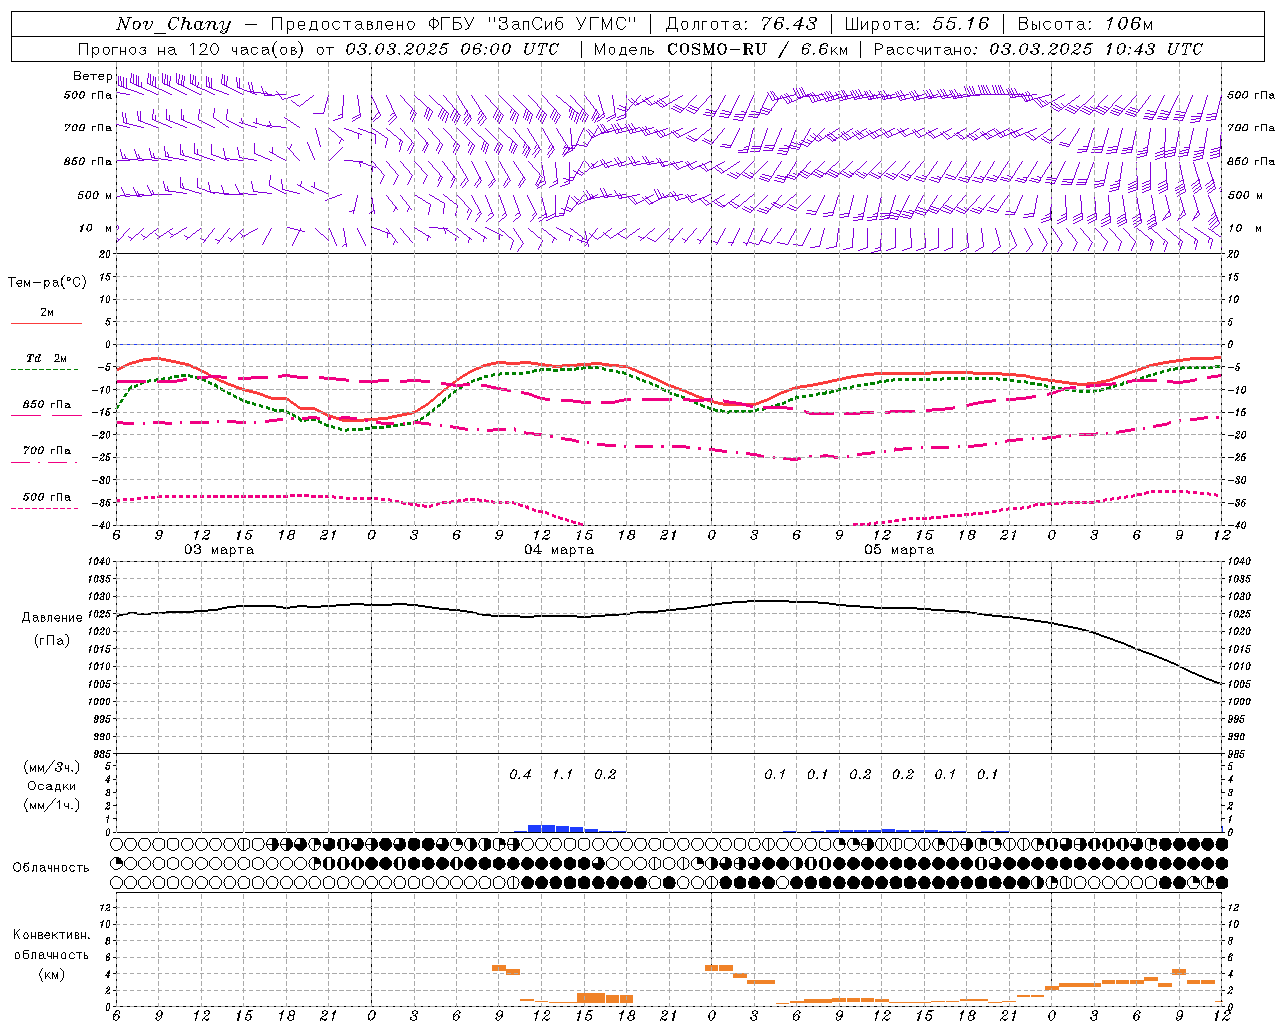Click the longitude value 'Долгота: 76.43'

point(741,24)
